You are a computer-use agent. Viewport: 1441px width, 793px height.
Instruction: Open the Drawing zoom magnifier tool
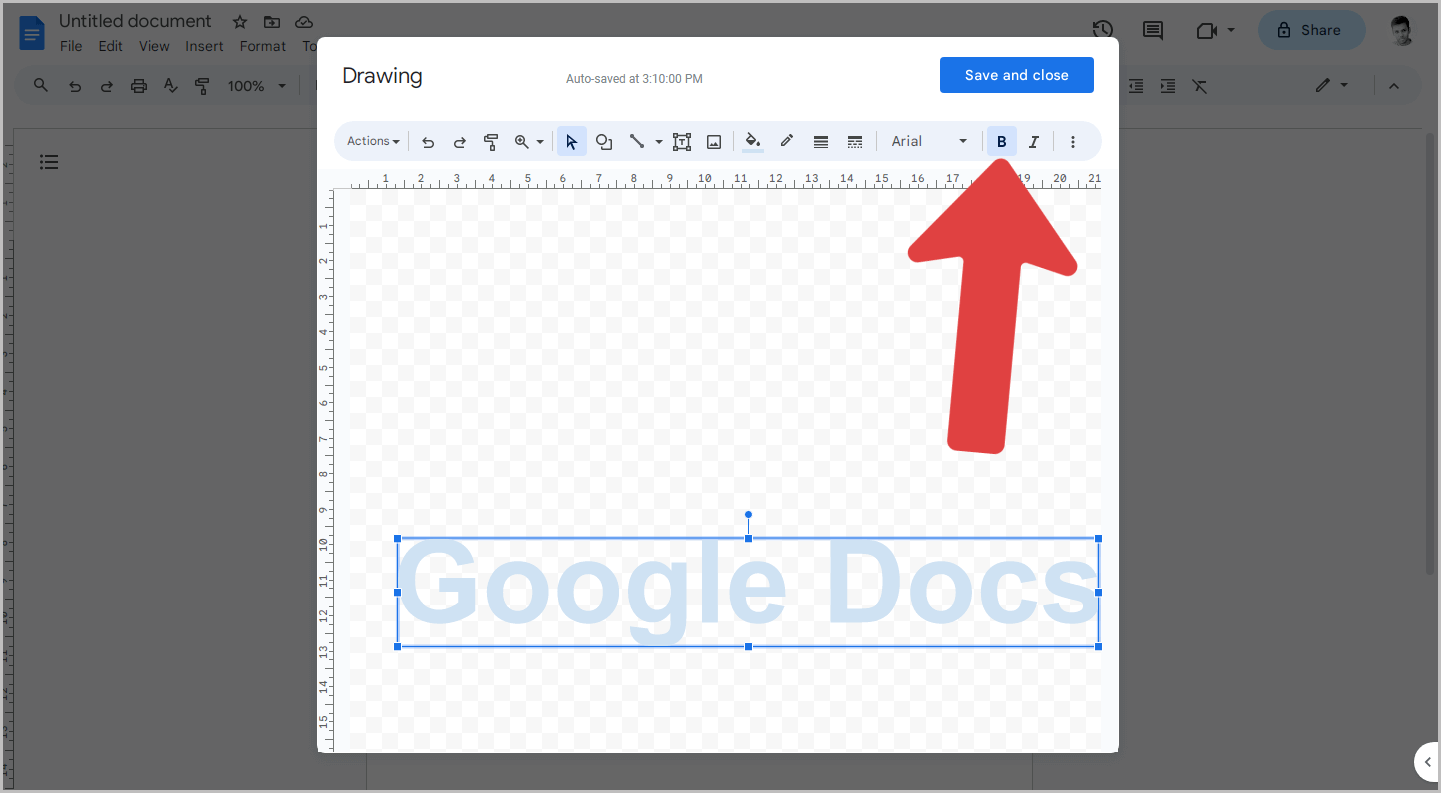pos(521,142)
